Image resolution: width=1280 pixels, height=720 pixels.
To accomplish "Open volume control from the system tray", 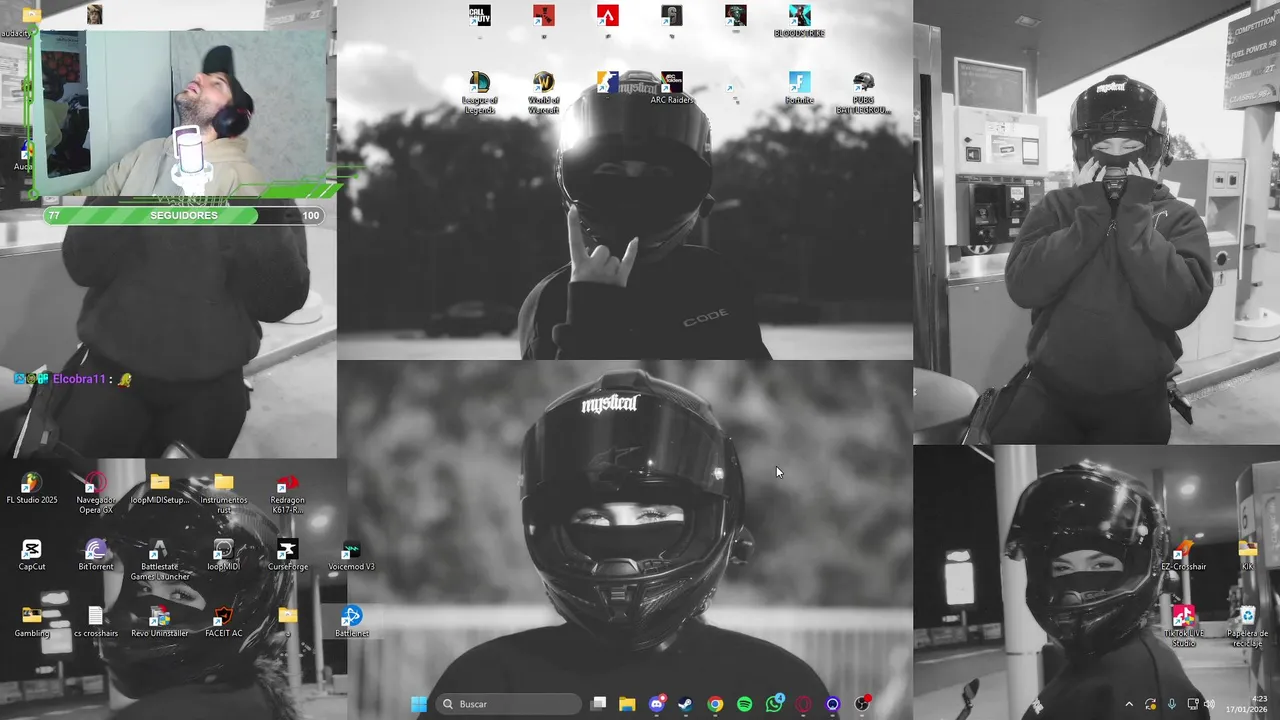I will pyautogui.click(x=1210, y=704).
